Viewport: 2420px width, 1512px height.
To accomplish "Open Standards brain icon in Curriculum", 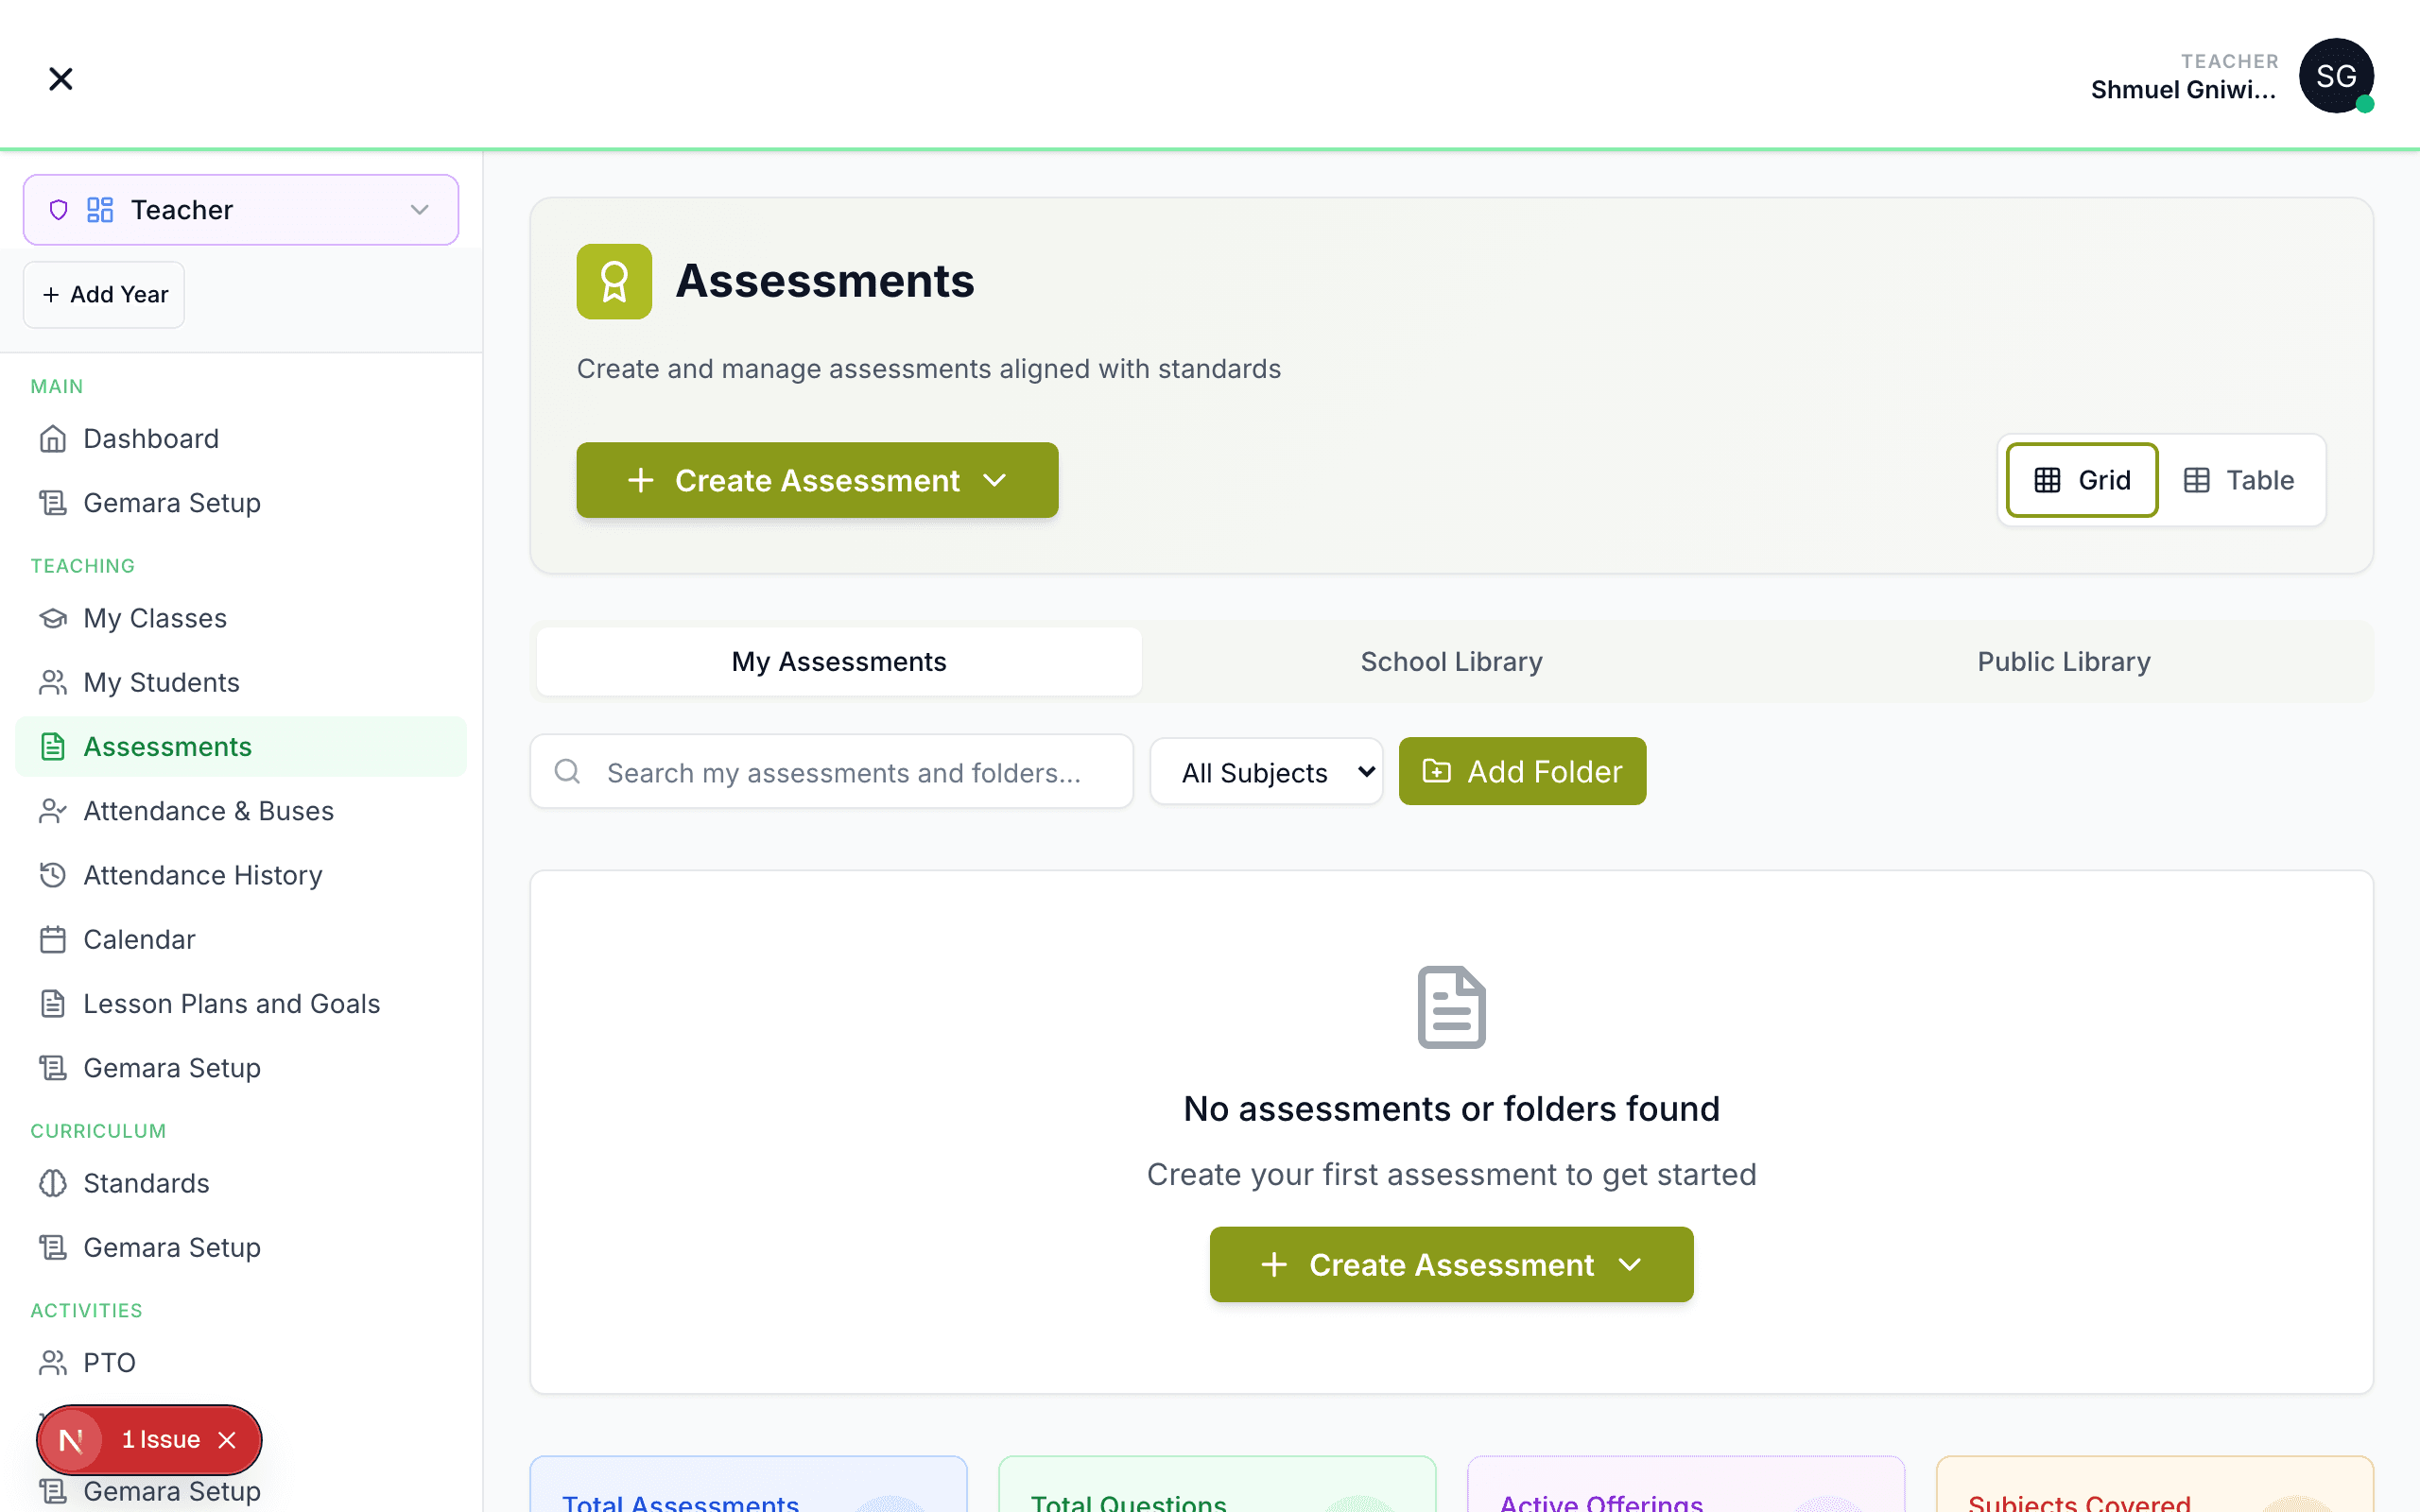I will pos(53,1183).
